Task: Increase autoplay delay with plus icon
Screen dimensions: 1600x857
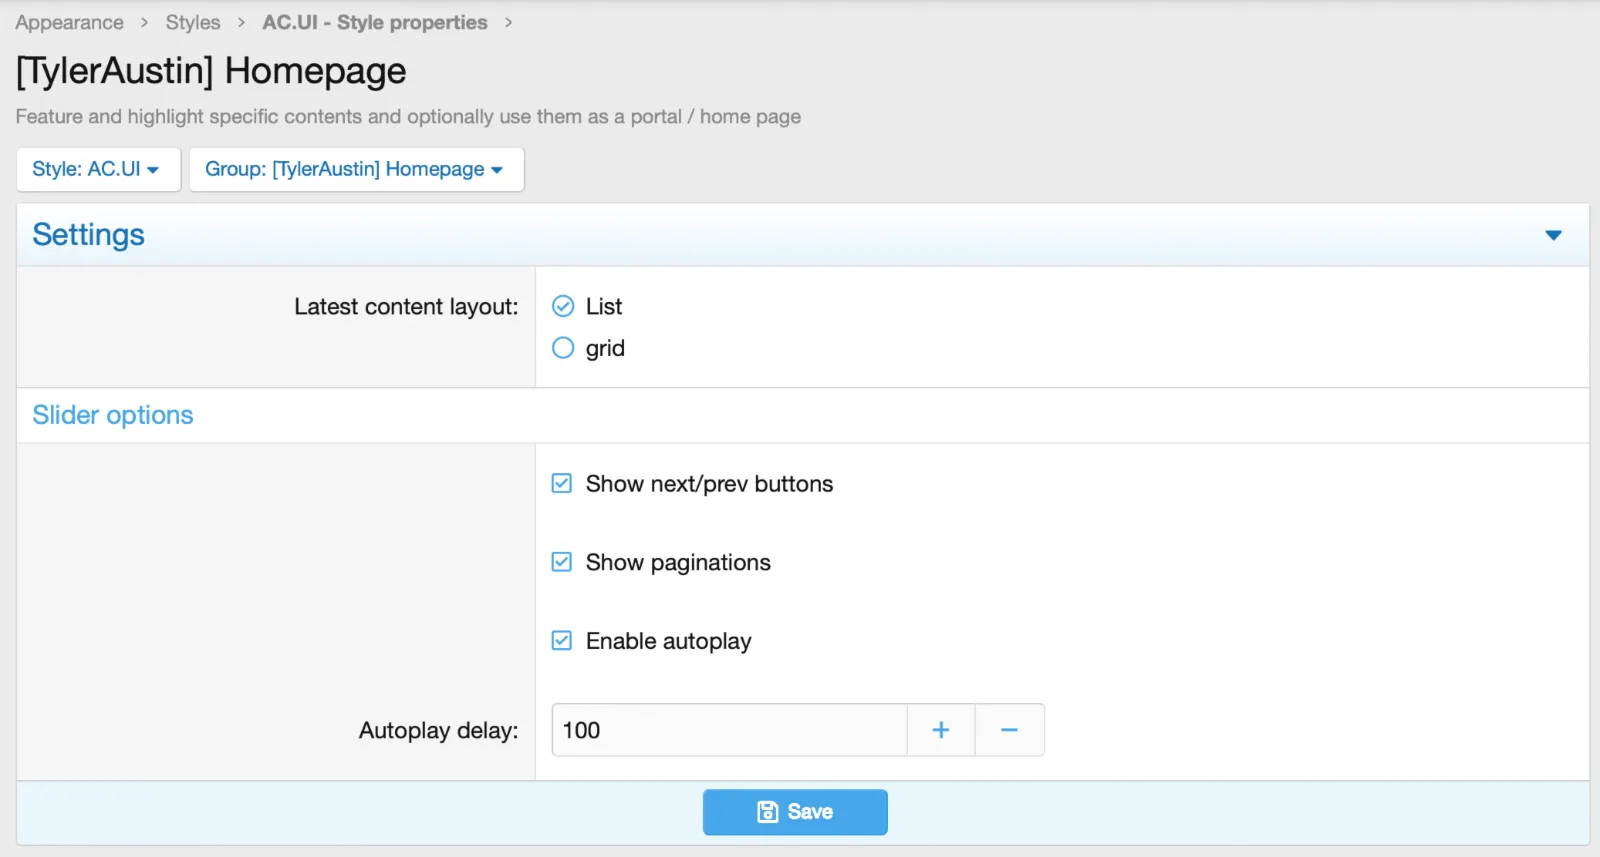Action: [x=940, y=730]
